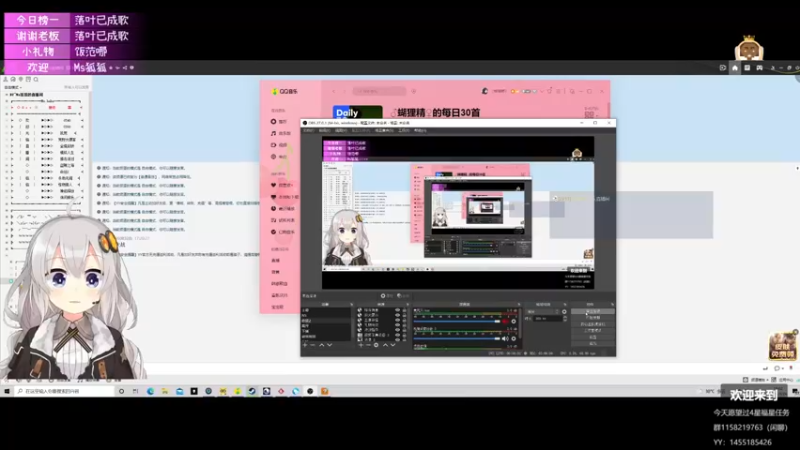
Task: Collapse the top channel tree node in left panel
Action: [6, 94]
